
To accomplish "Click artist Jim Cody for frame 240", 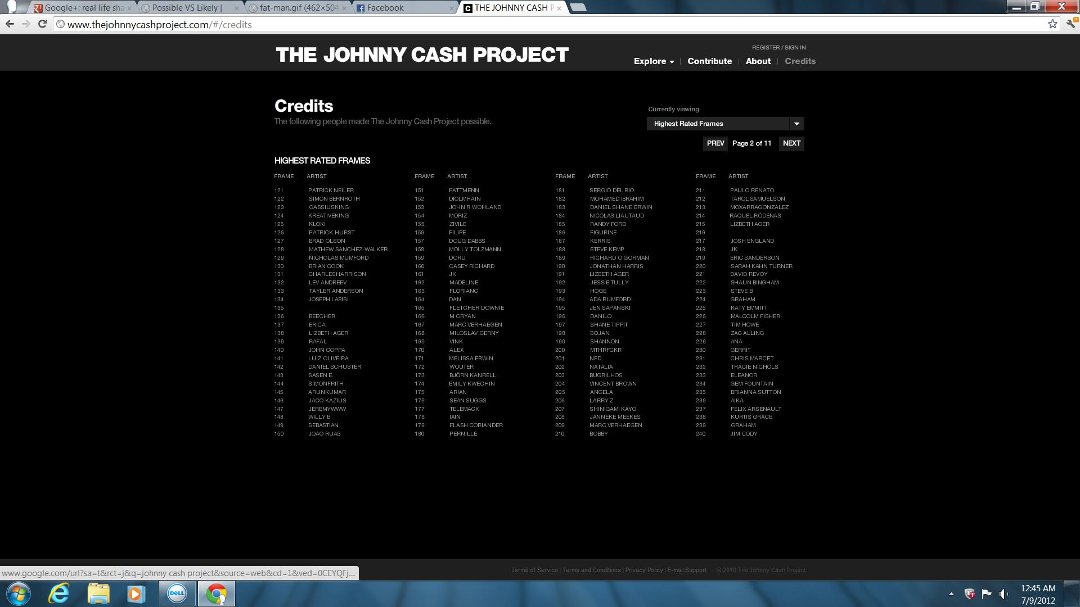I will [x=743, y=434].
